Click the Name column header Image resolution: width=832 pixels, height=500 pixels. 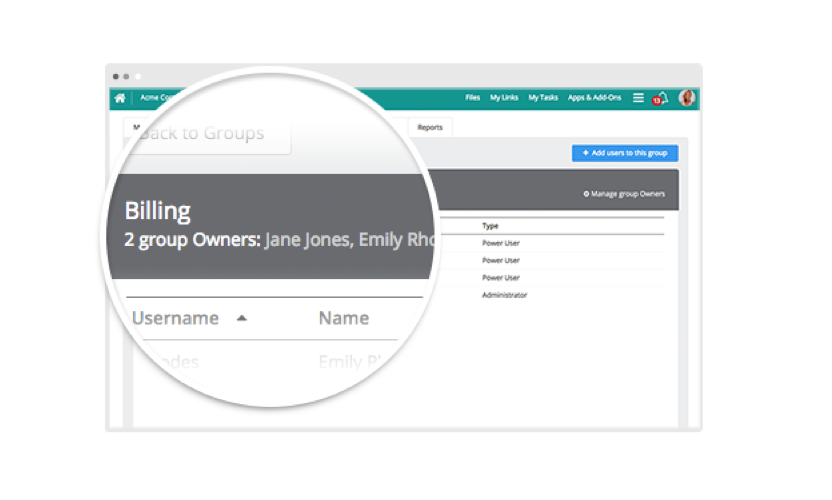coord(344,318)
